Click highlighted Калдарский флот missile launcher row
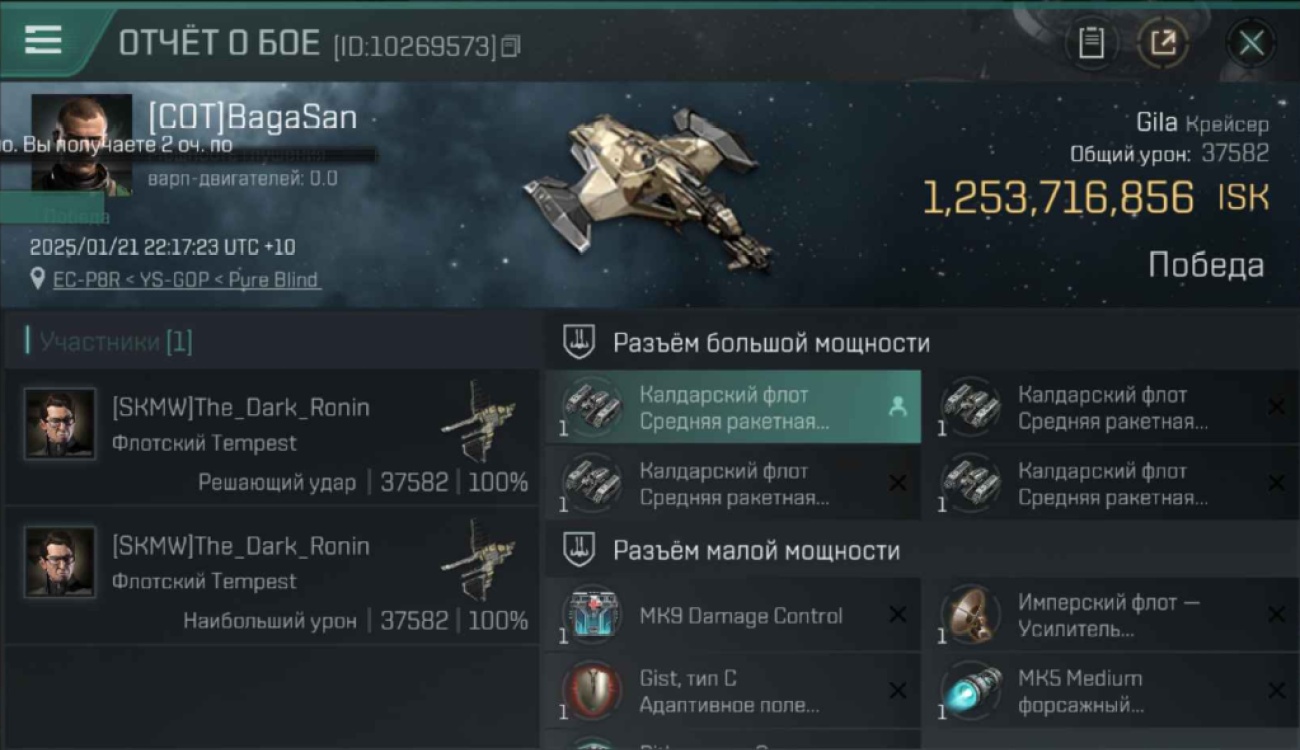The height and width of the screenshot is (750, 1300). pyautogui.click(x=733, y=407)
